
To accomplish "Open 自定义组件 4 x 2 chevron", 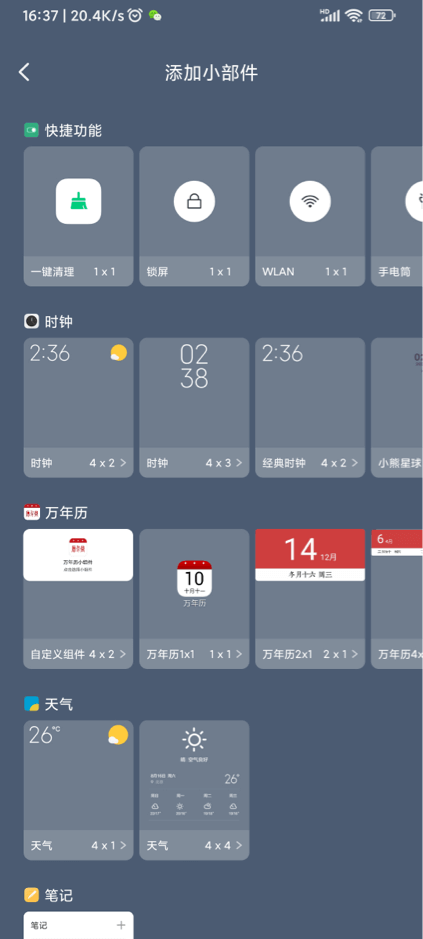I will coord(123,654).
